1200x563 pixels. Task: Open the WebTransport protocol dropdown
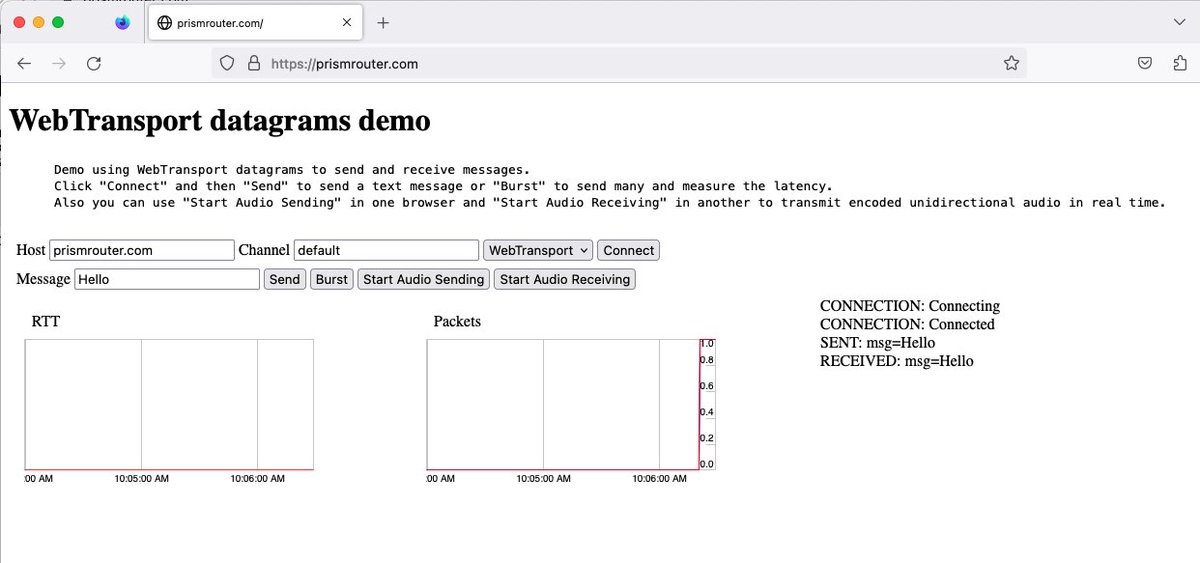coord(538,250)
